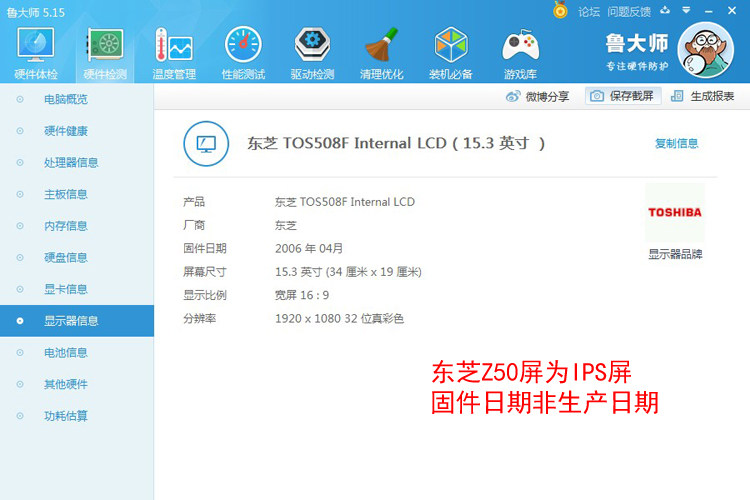Select 显示器信息 in sidebar
This screenshot has width=750, height=500.
[77, 321]
